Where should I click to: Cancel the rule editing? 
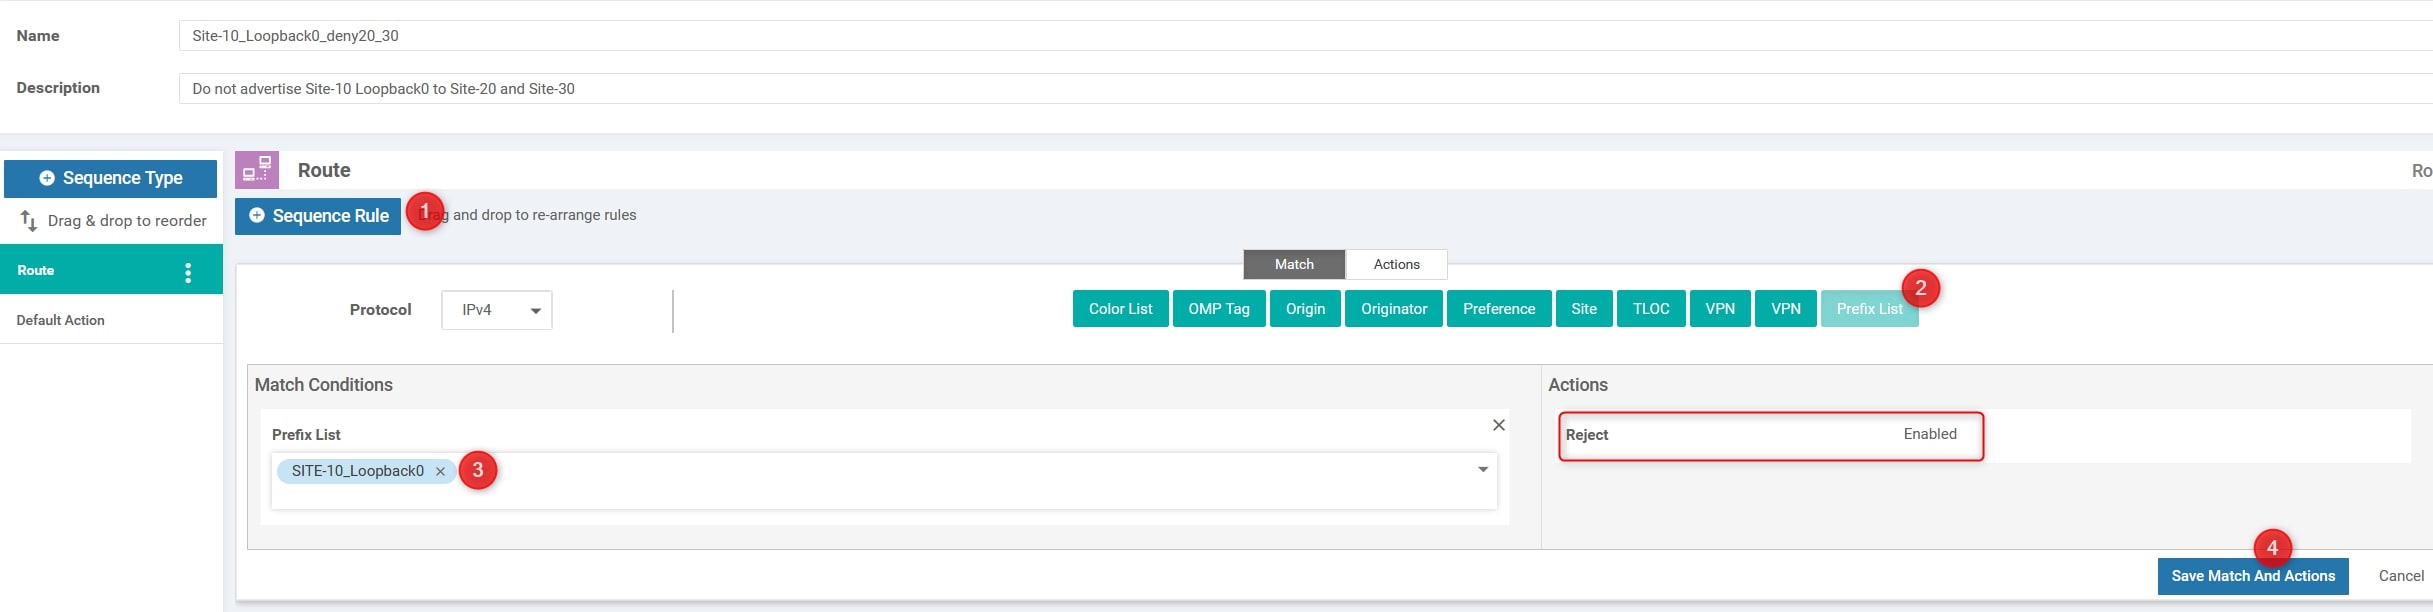(x=2400, y=576)
